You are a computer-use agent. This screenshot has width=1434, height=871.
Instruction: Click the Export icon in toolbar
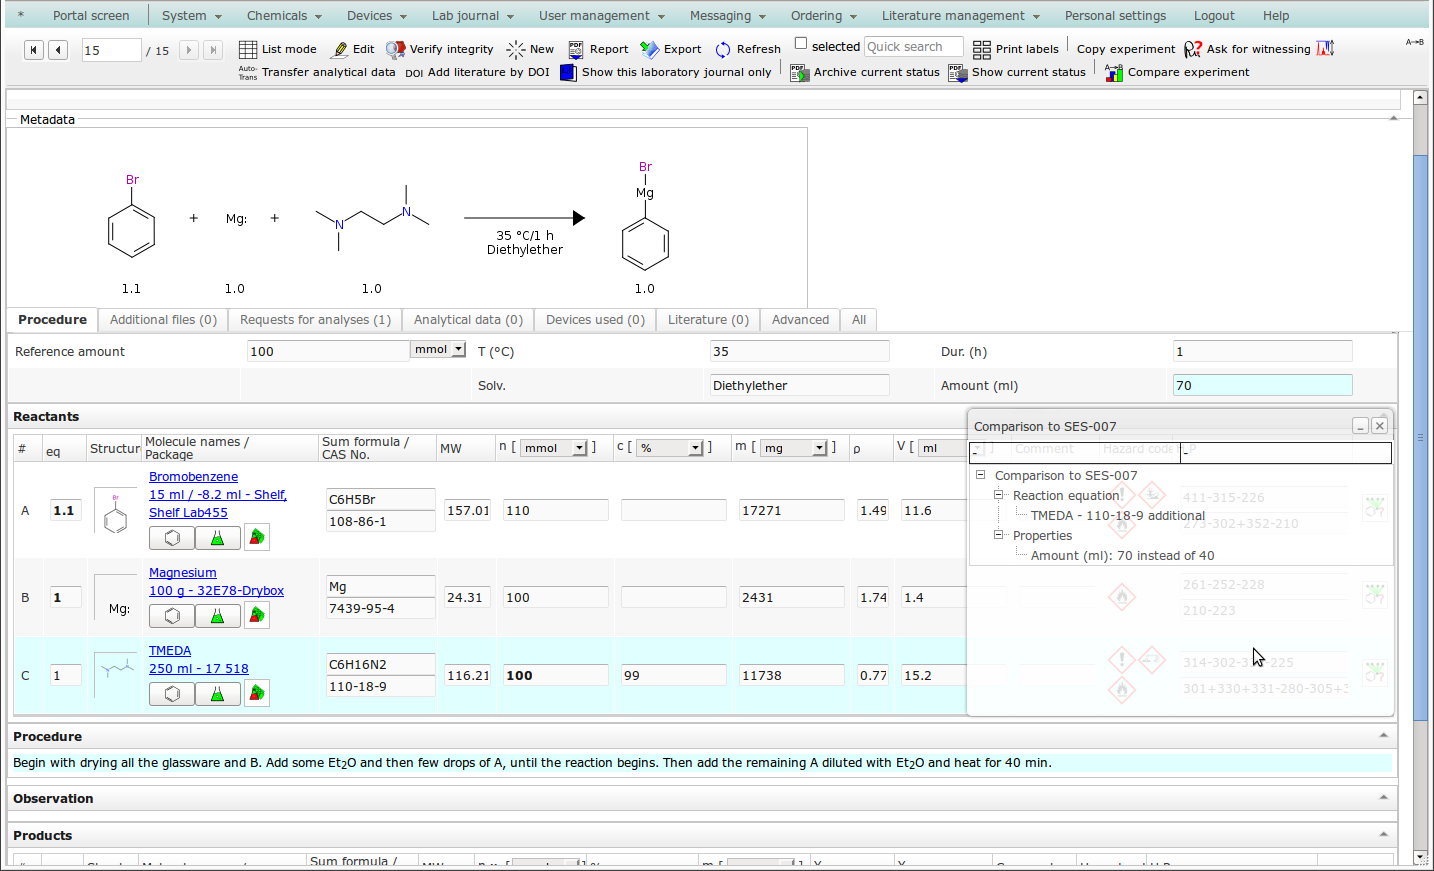coord(650,49)
